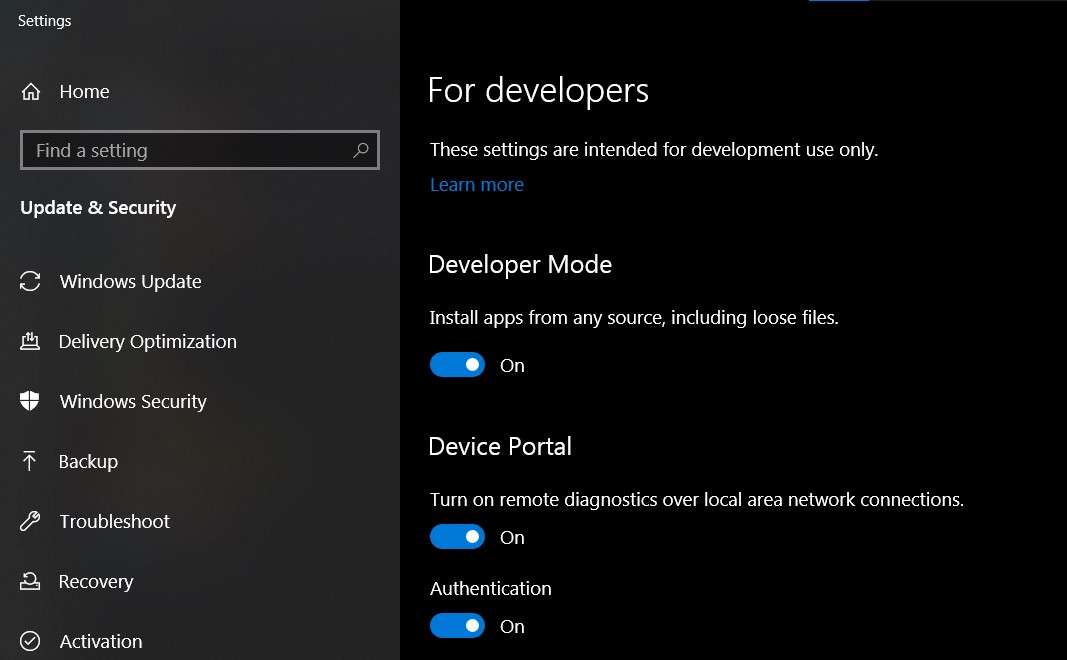
Task: Open the Windows Update sidebar entry
Action: pos(130,281)
